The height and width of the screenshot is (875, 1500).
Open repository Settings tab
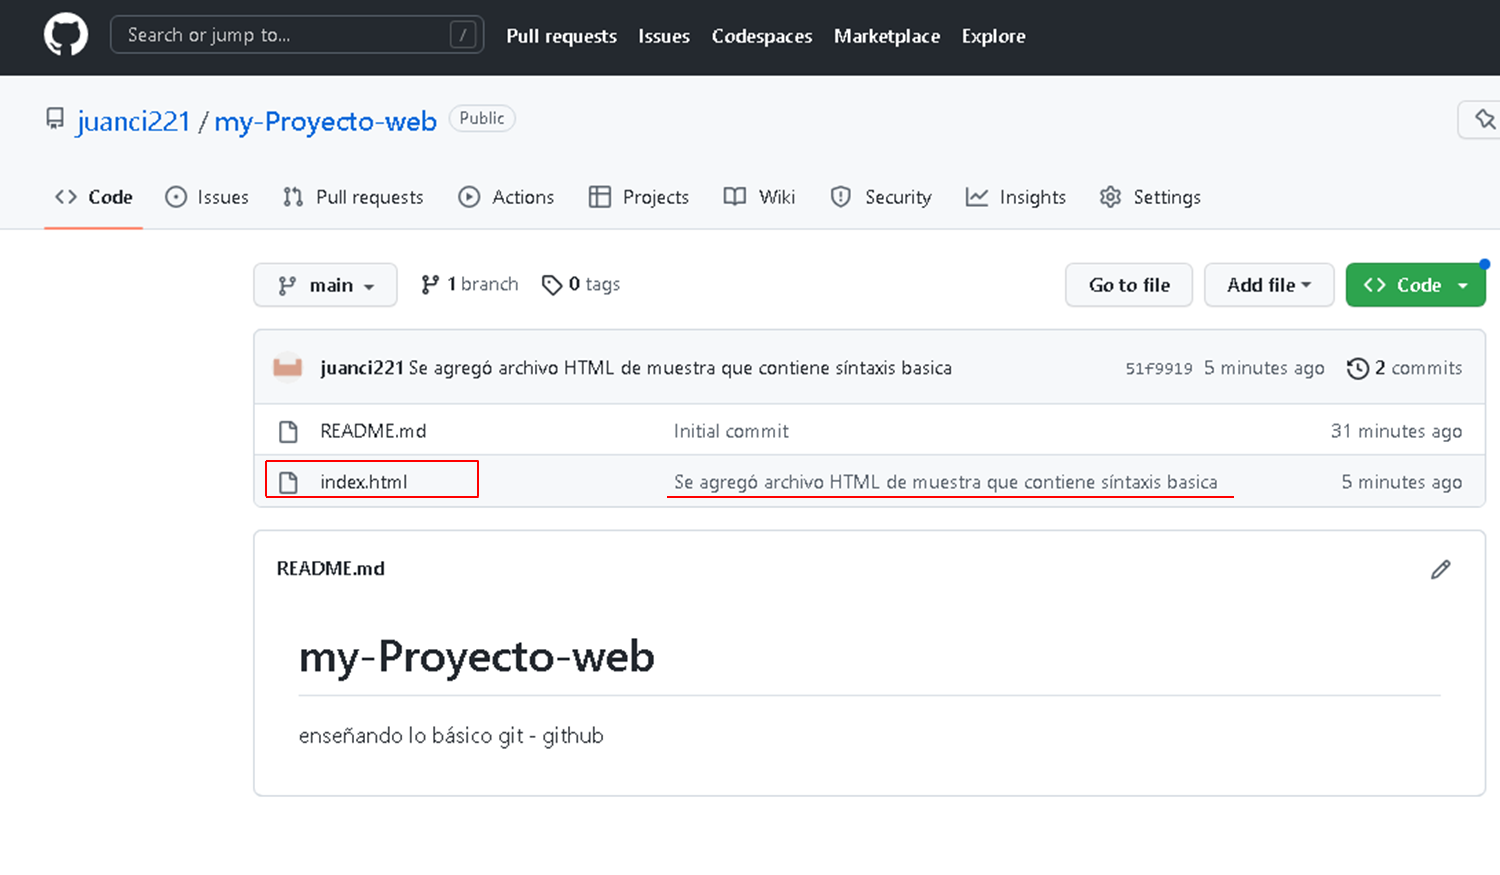click(x=1150, y=197)
